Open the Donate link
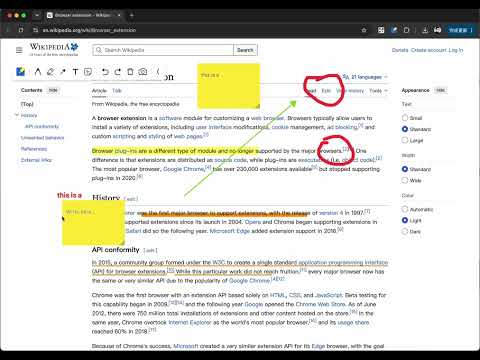 400,50
